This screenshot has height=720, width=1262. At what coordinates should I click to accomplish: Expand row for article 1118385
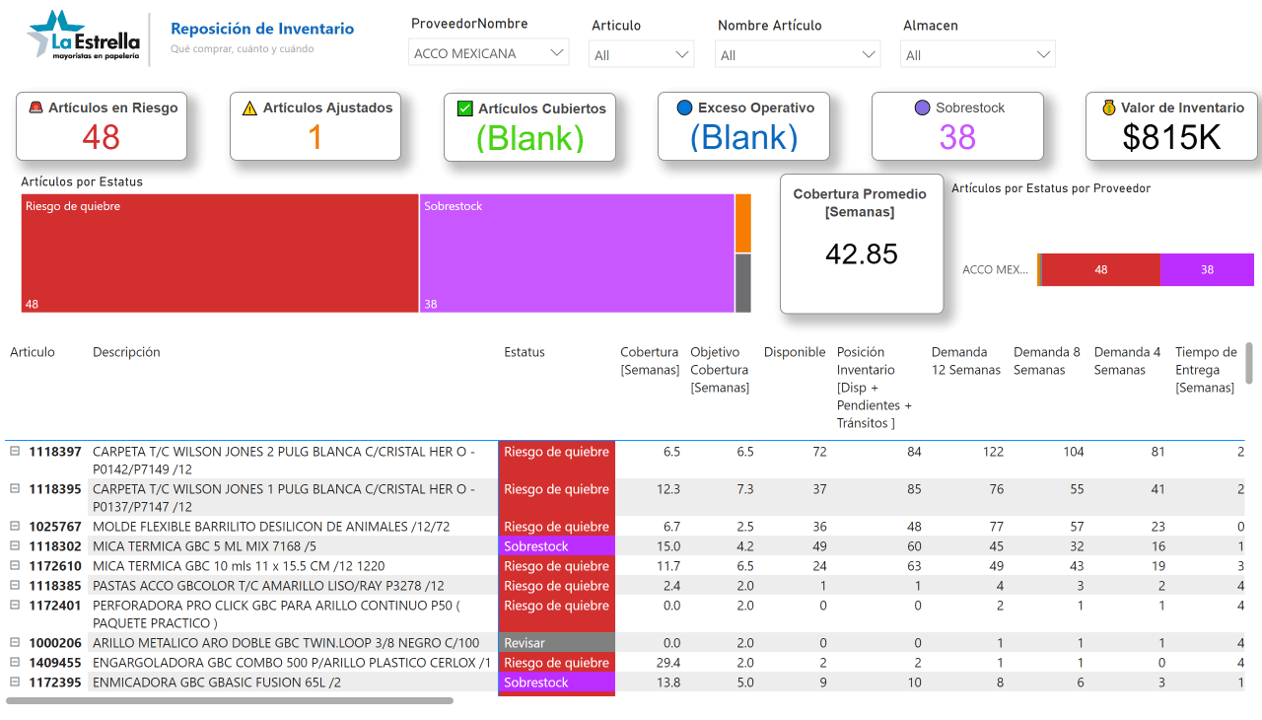15,585
